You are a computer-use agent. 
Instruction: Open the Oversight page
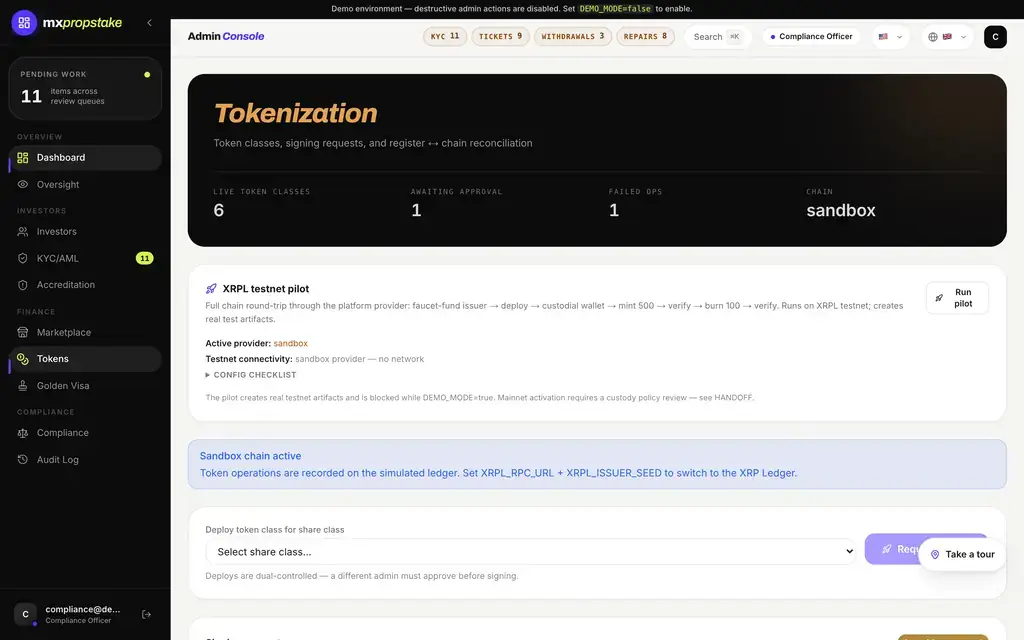pos(85,185)
